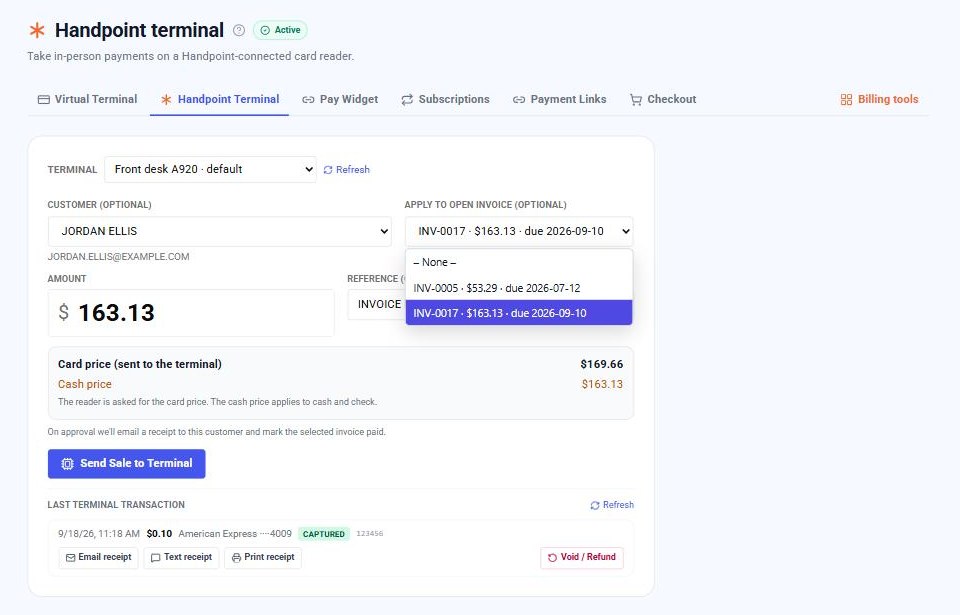
Task: Click the Void / Refund button
Action: coord(582,557)
